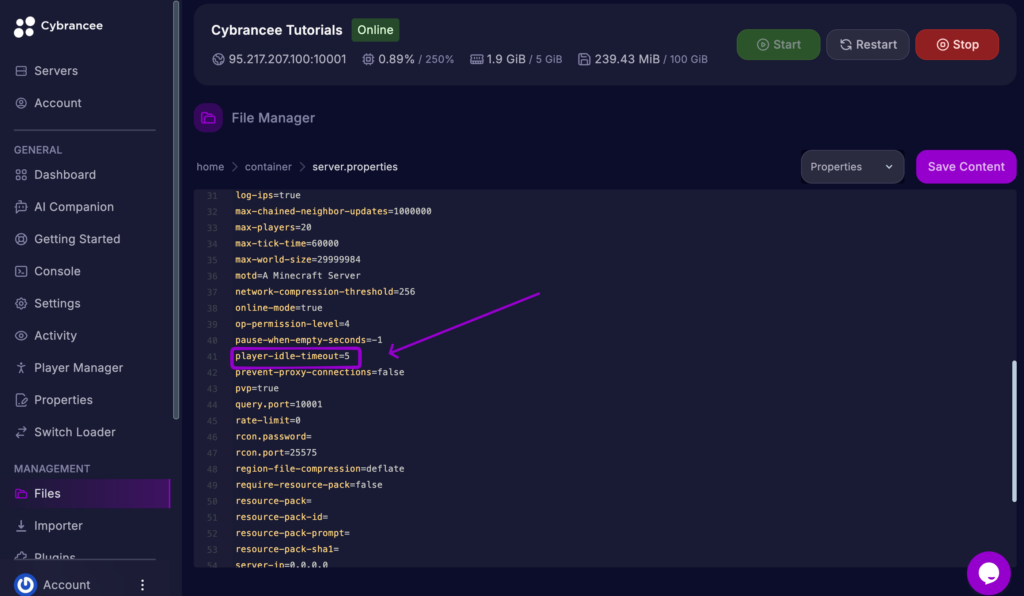This screenshot has height=596, width=1024.
Task: Click the line max-players=20
Action: pos(273,227)
